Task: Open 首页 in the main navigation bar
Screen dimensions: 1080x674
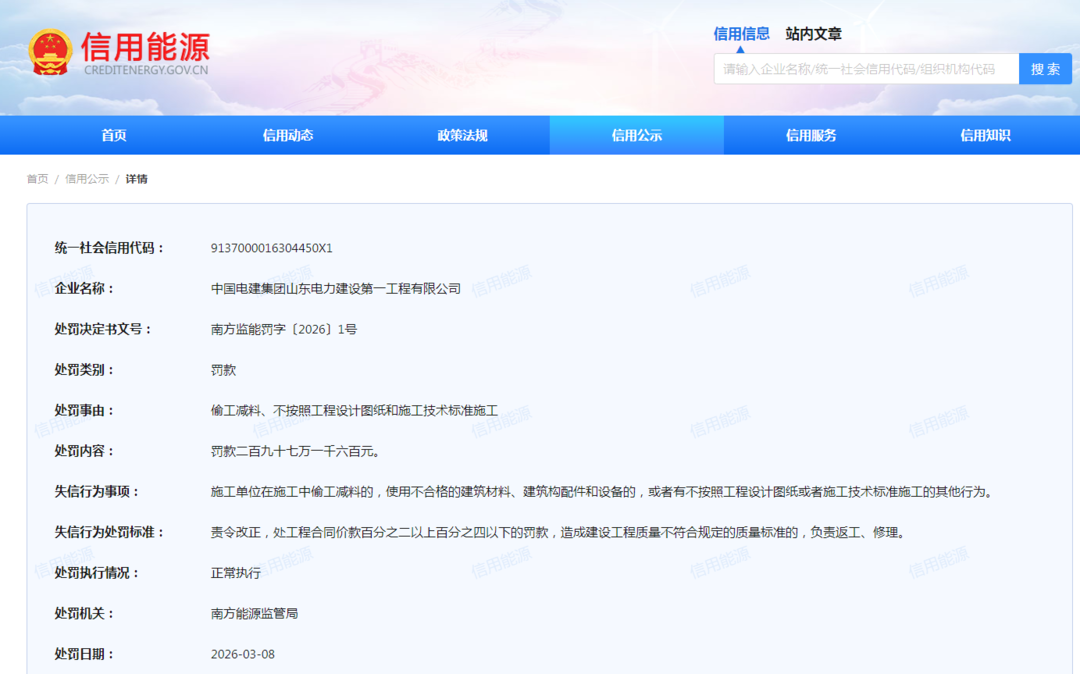Action: coord(114,136)
